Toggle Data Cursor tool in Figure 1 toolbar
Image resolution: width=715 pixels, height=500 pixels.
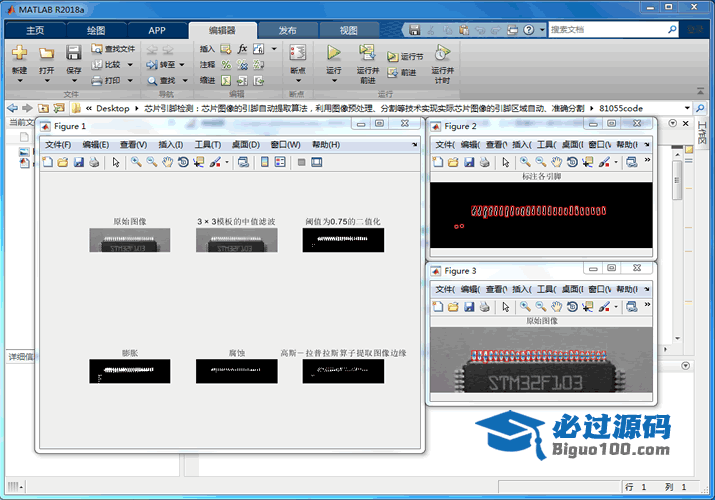point(198,162)
